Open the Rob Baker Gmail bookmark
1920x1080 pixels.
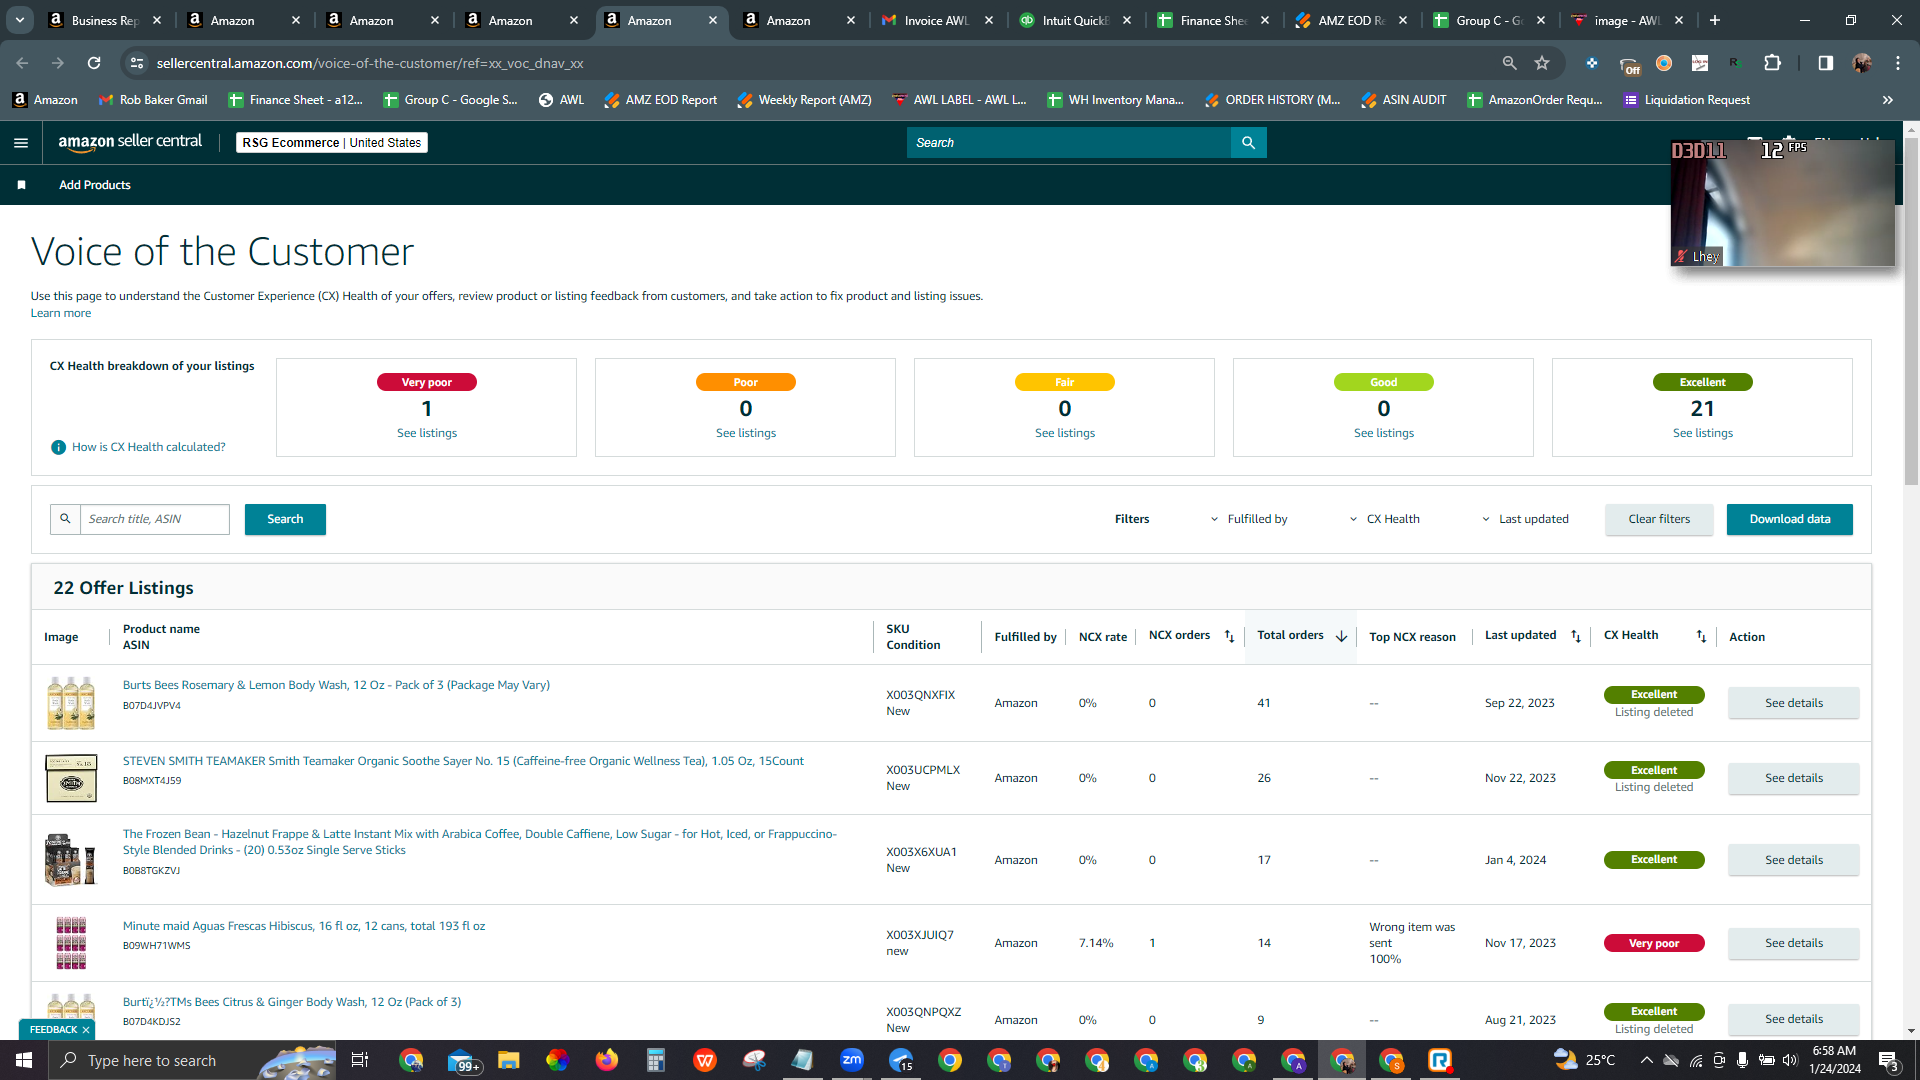coord(153,100)
